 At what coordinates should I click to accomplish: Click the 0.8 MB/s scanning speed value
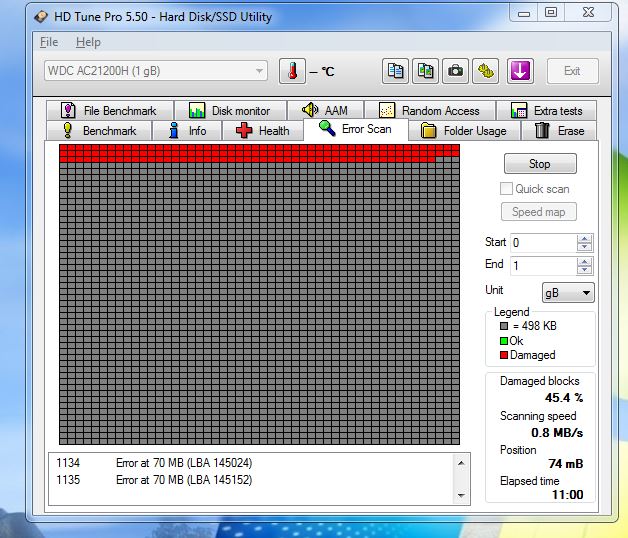(x=557, y=433)
